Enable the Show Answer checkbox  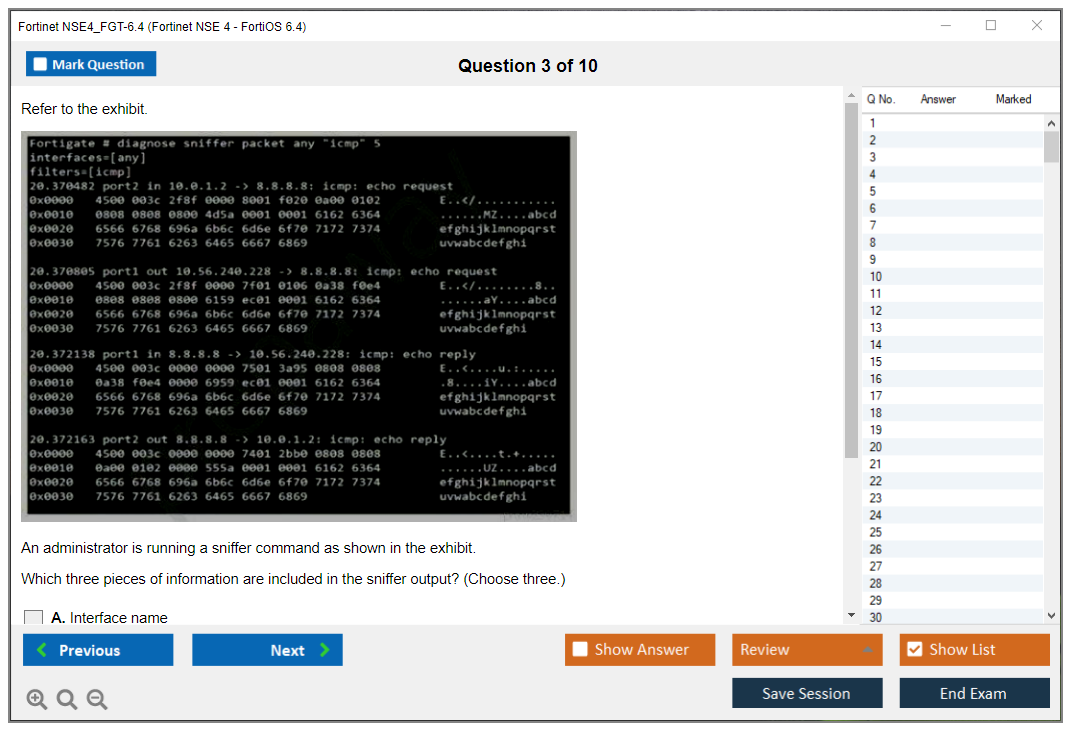tap(580, 650)
